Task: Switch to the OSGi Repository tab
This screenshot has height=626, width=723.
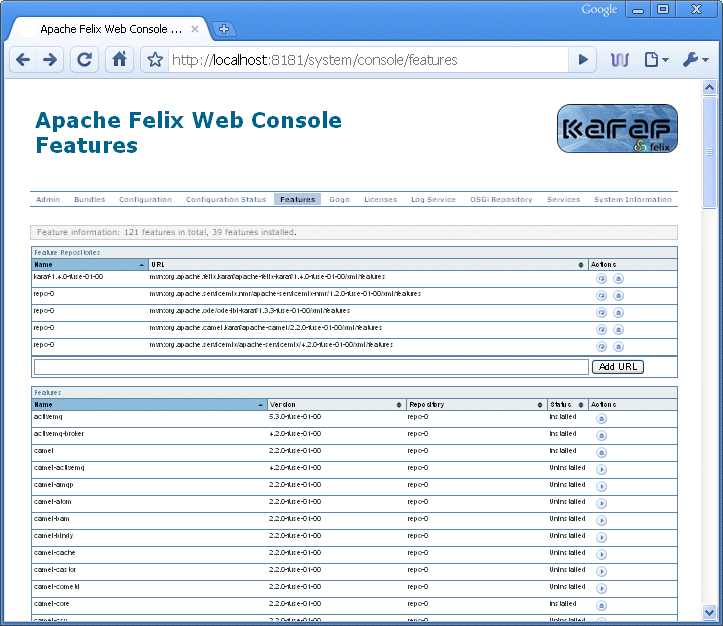Action: 501,200
